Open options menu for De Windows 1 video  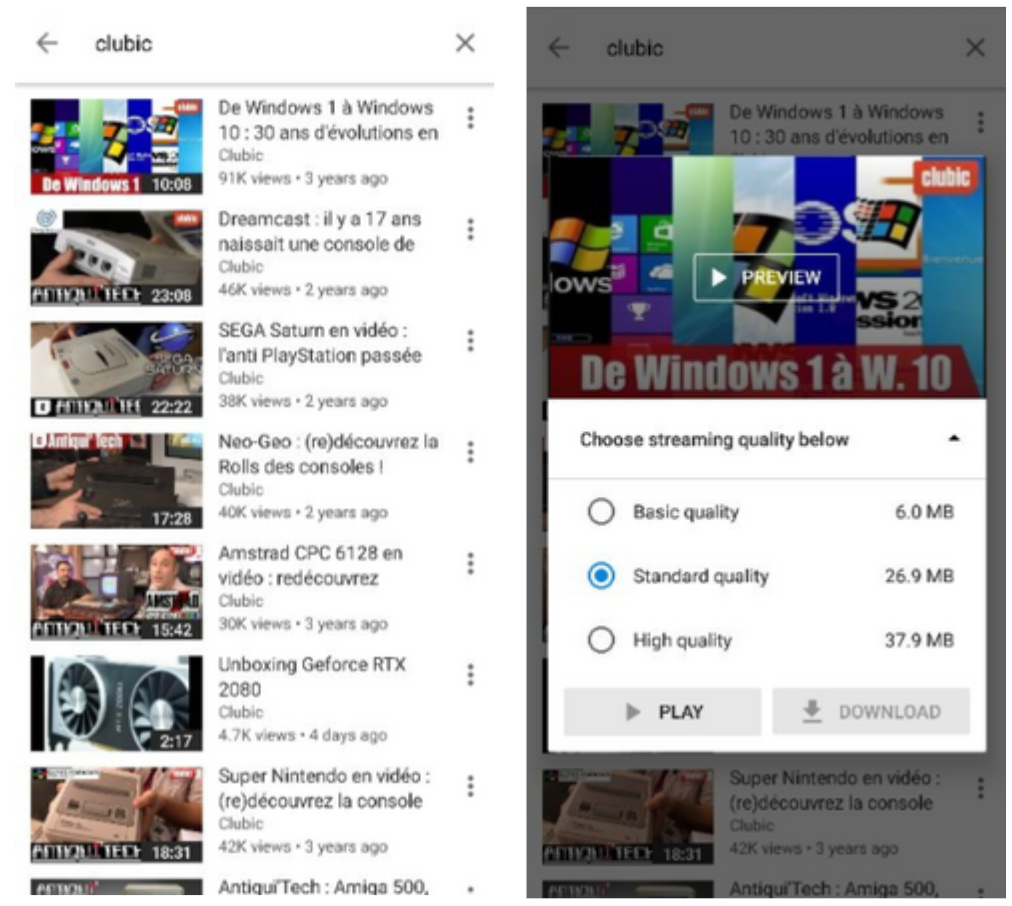470,118
